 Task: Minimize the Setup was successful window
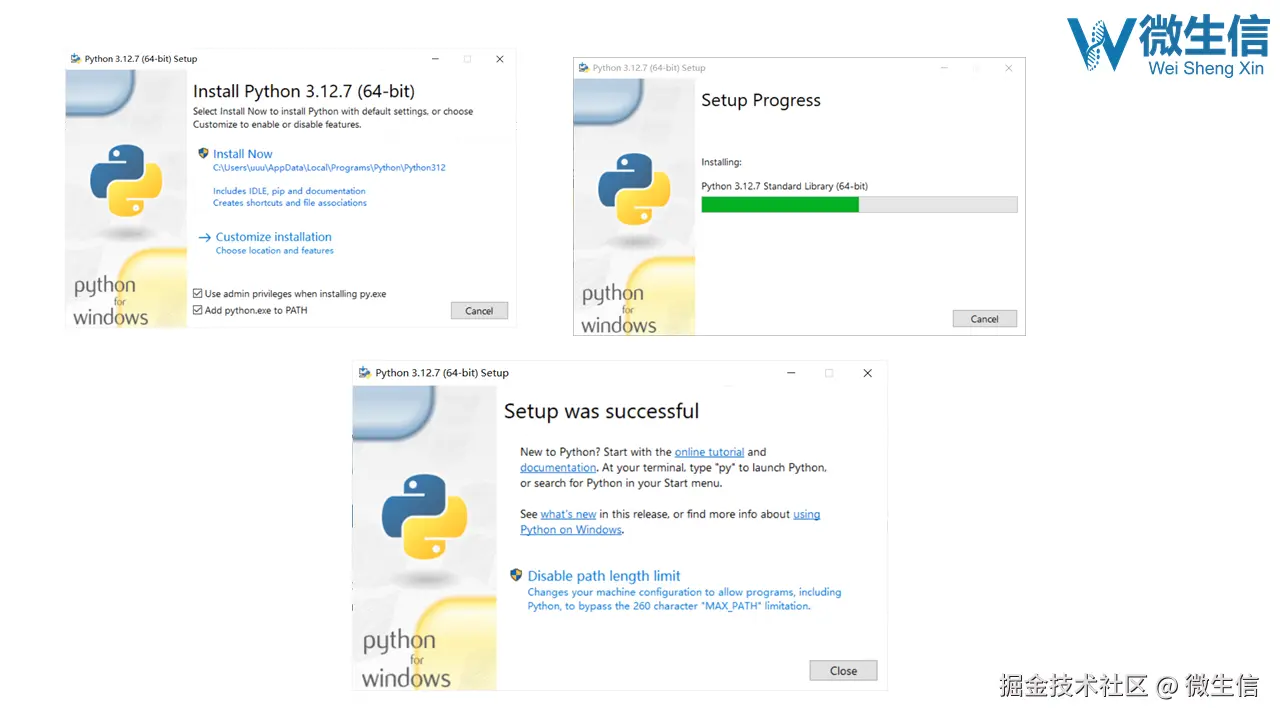pyautogui.click(x=790, y=373)
